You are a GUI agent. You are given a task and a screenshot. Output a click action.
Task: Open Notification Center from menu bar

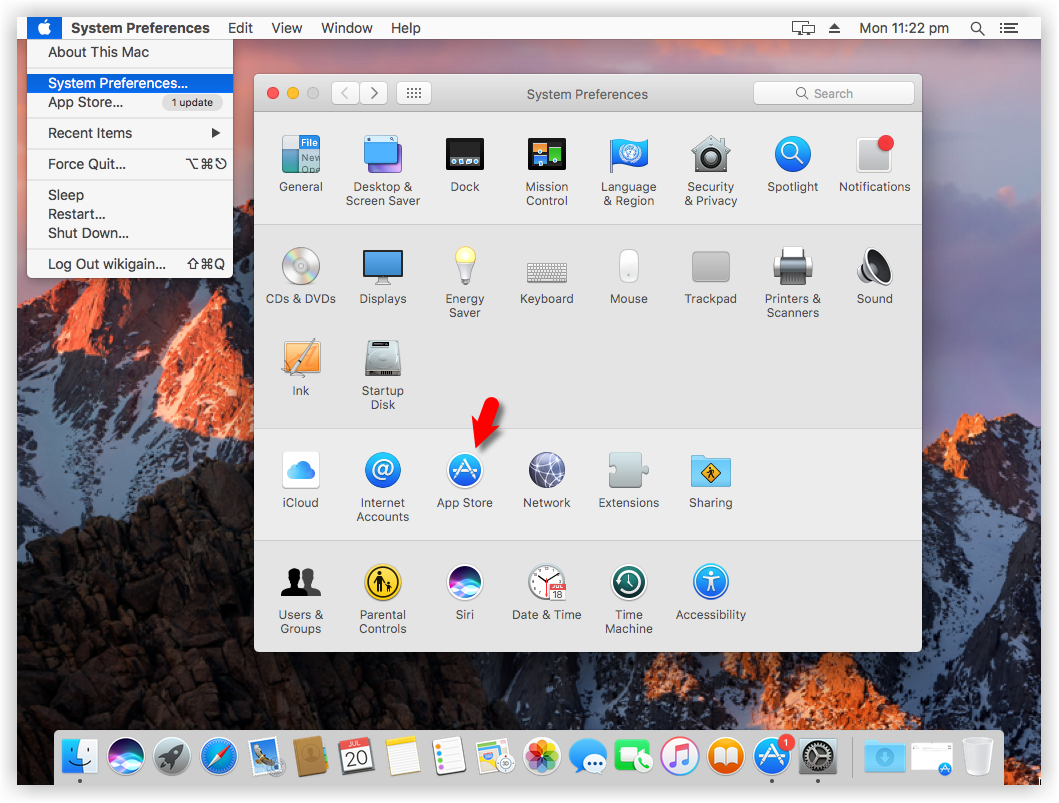click(x=1009, y=28)
